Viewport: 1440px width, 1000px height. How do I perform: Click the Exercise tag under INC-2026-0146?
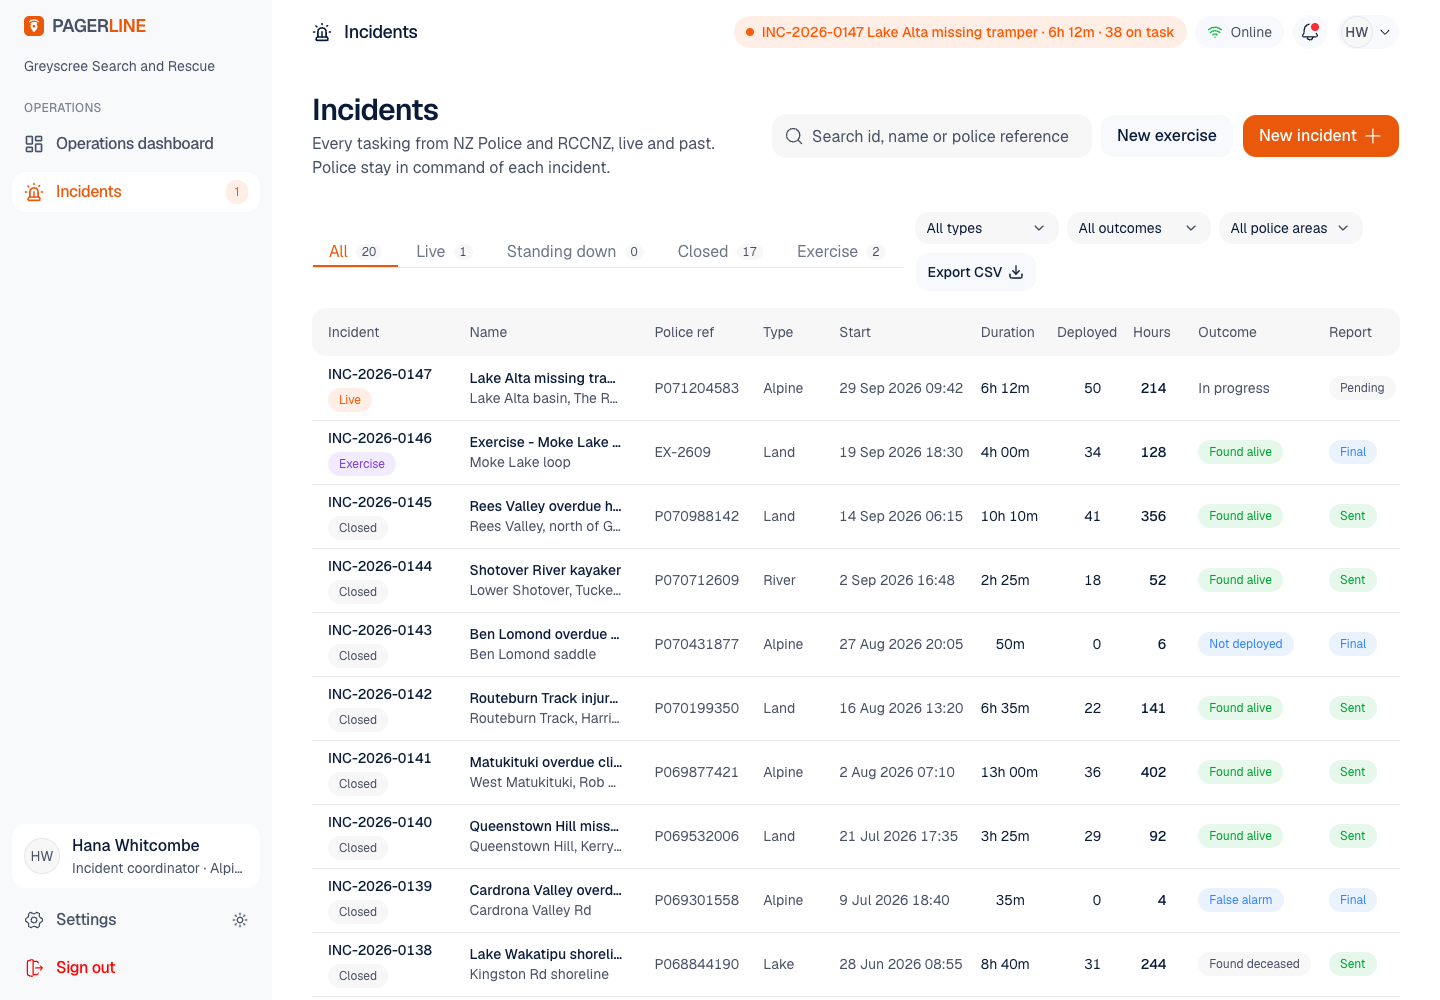coord(362,464)
